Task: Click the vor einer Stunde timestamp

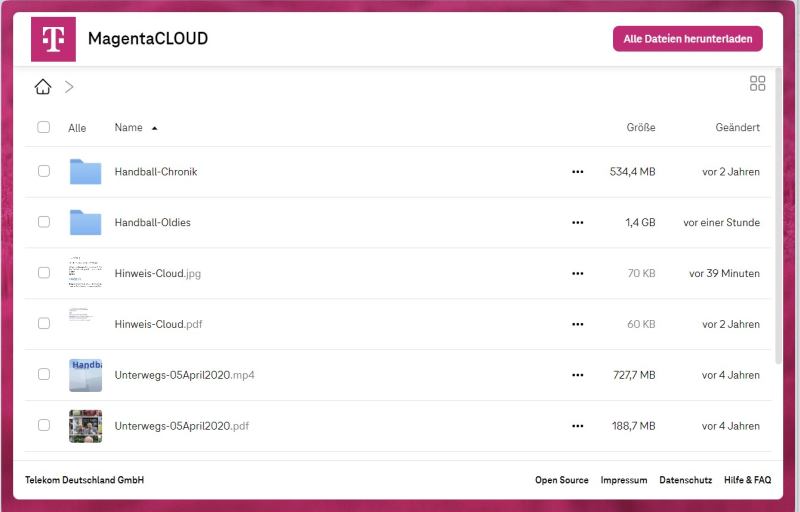Action: [721, 222]
